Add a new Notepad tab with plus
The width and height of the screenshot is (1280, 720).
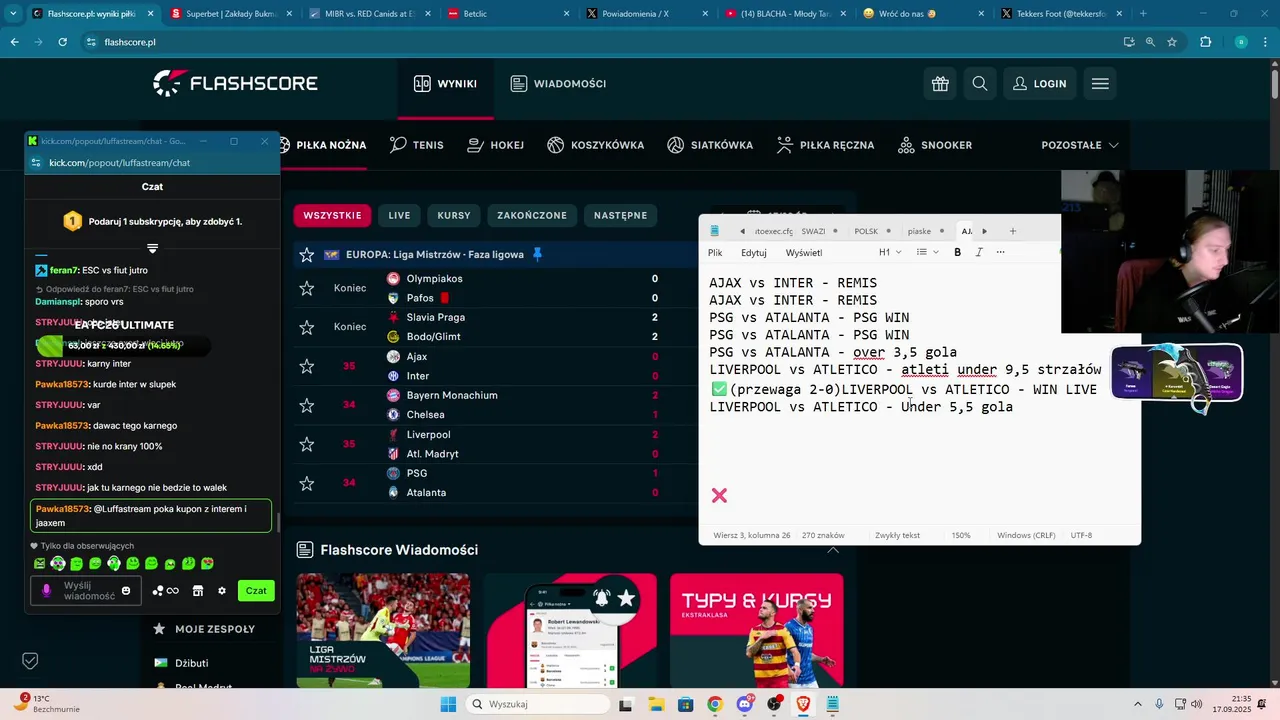click(x=1012, y=231)
